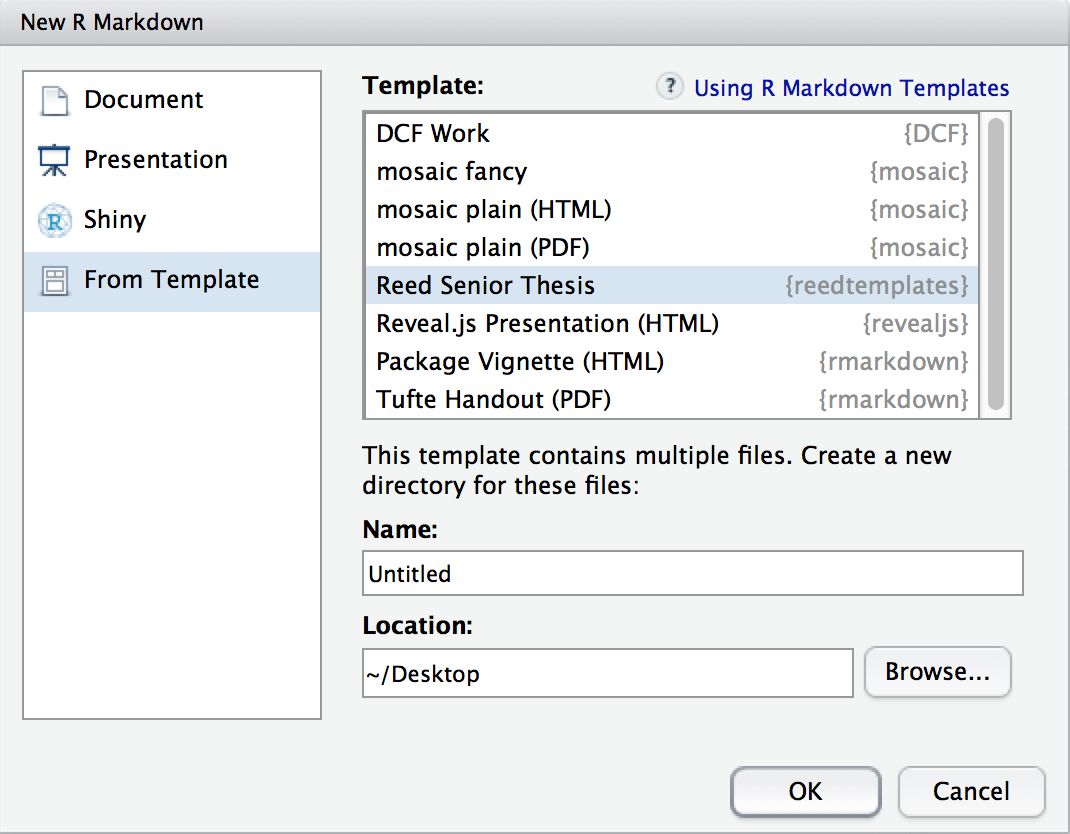
Task: Click the From Template layout icon
Action: [55, 281]
